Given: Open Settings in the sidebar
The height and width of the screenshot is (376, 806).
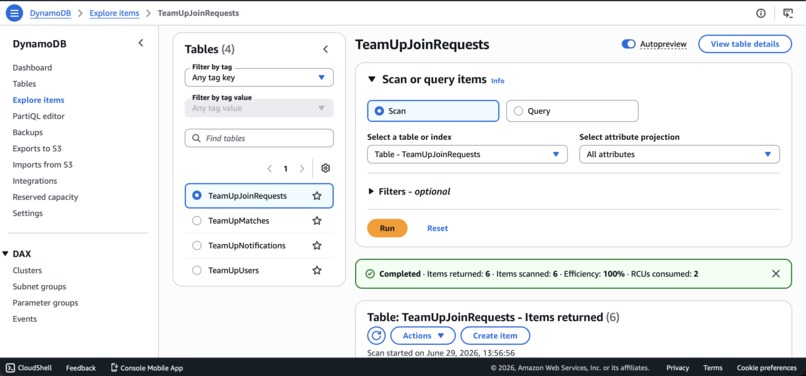Looking at the screenshot, I should click(x=28, y=213).
